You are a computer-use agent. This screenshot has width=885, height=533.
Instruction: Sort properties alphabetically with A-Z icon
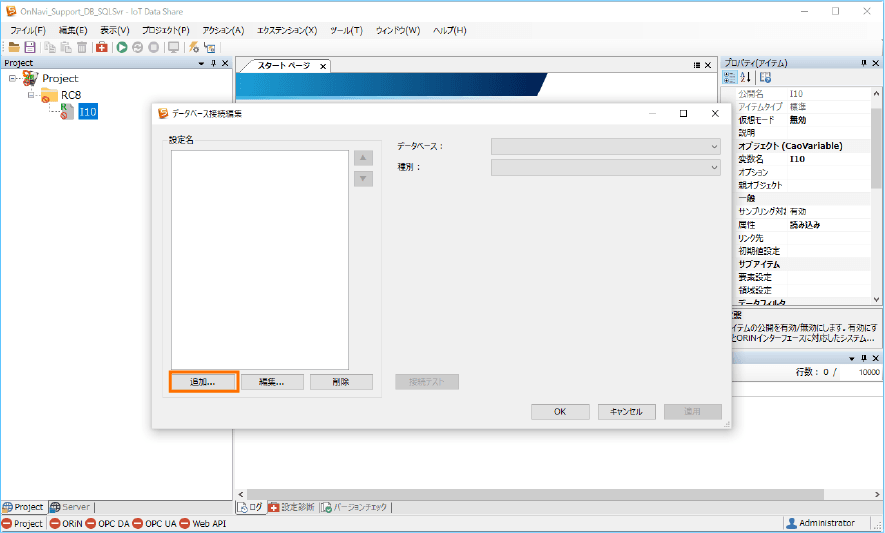click(x=746, y=78)
